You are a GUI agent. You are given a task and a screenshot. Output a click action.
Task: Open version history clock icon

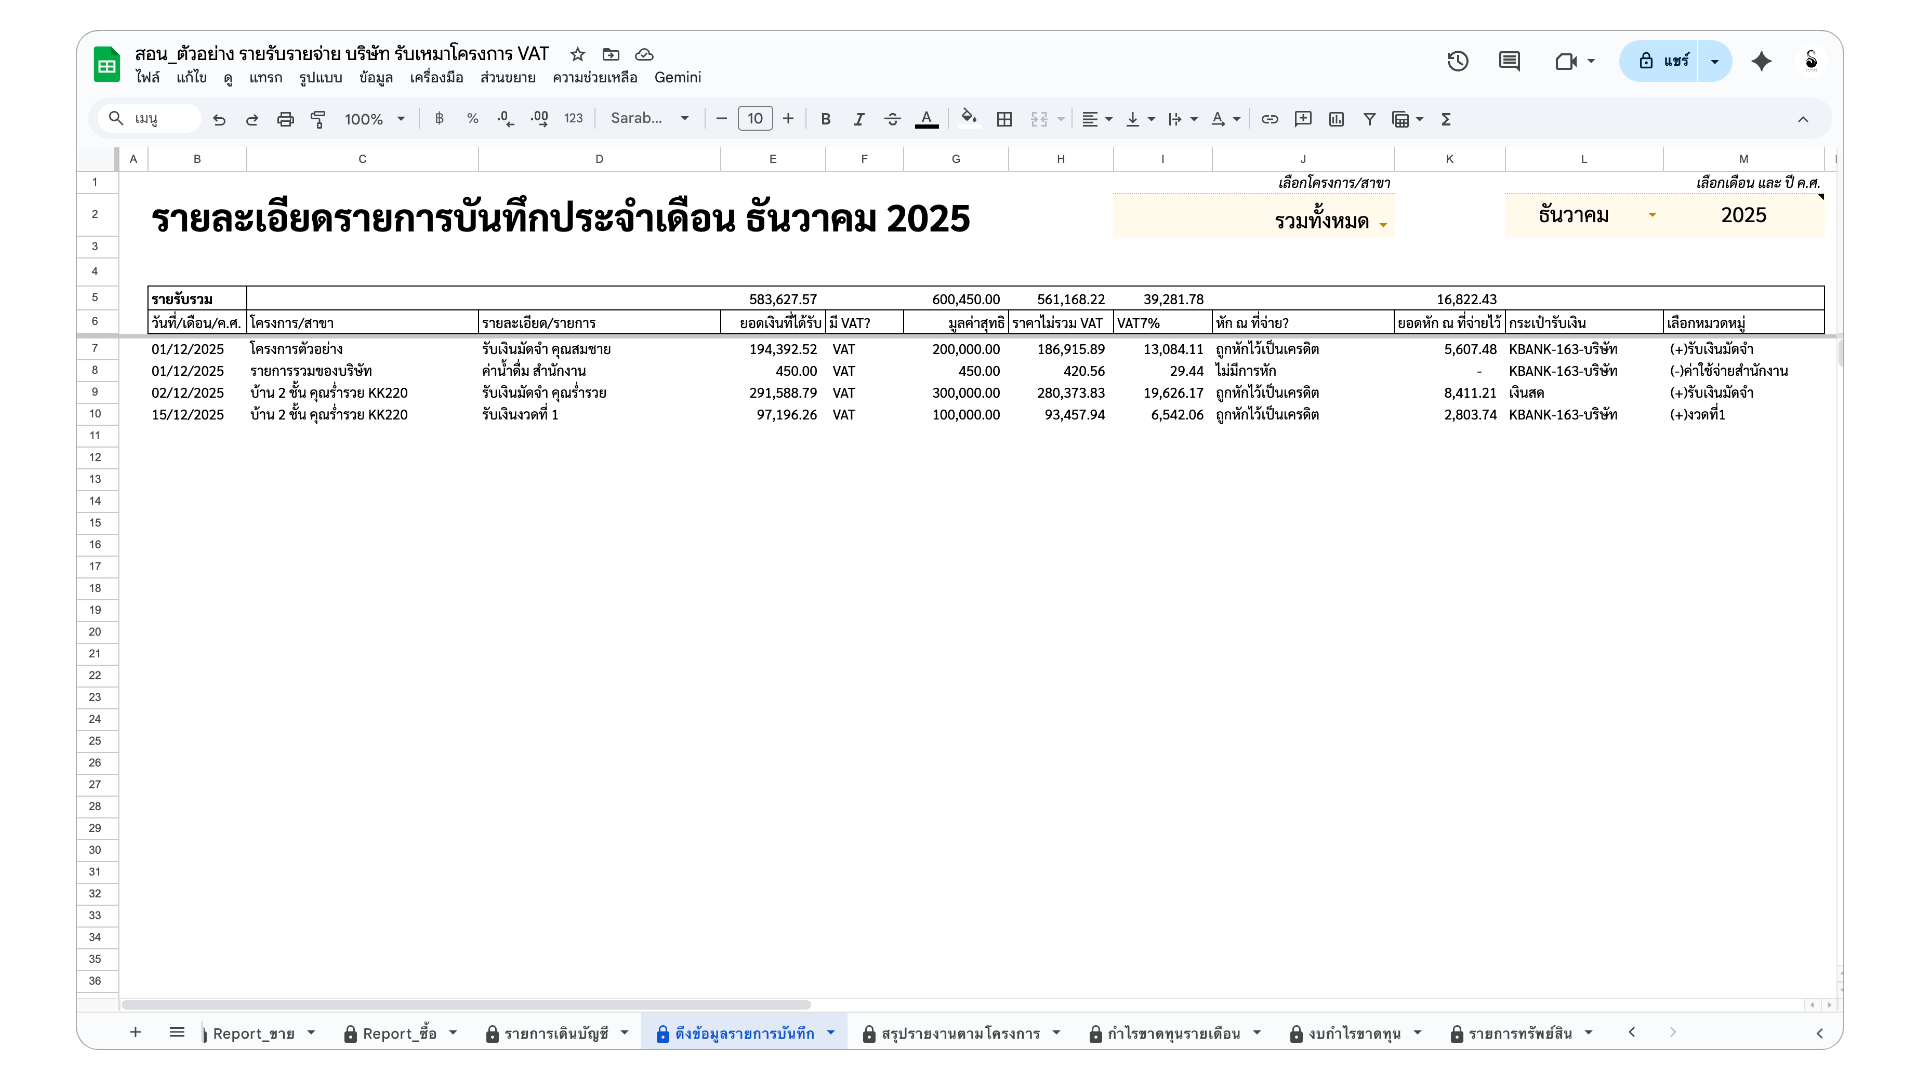pyautogui.click(x=1458, y=61)
